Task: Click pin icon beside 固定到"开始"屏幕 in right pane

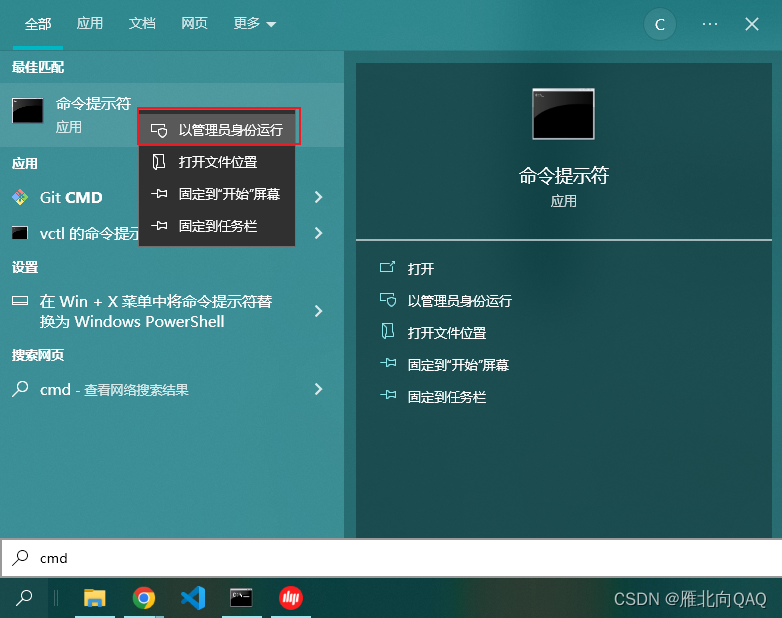Action: [x=388, y=363]
